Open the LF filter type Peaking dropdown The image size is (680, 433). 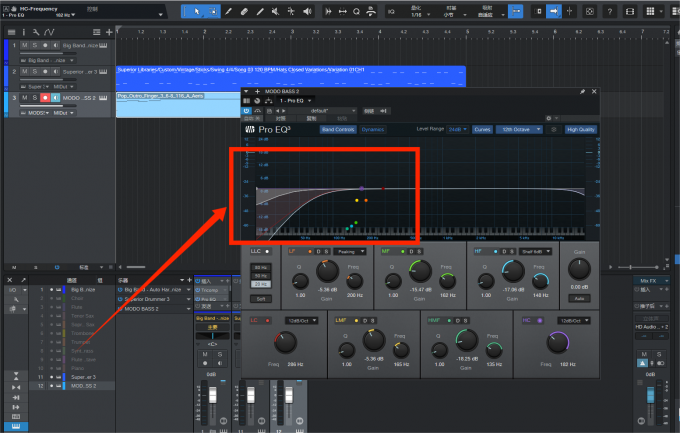[x=350, y=249]
